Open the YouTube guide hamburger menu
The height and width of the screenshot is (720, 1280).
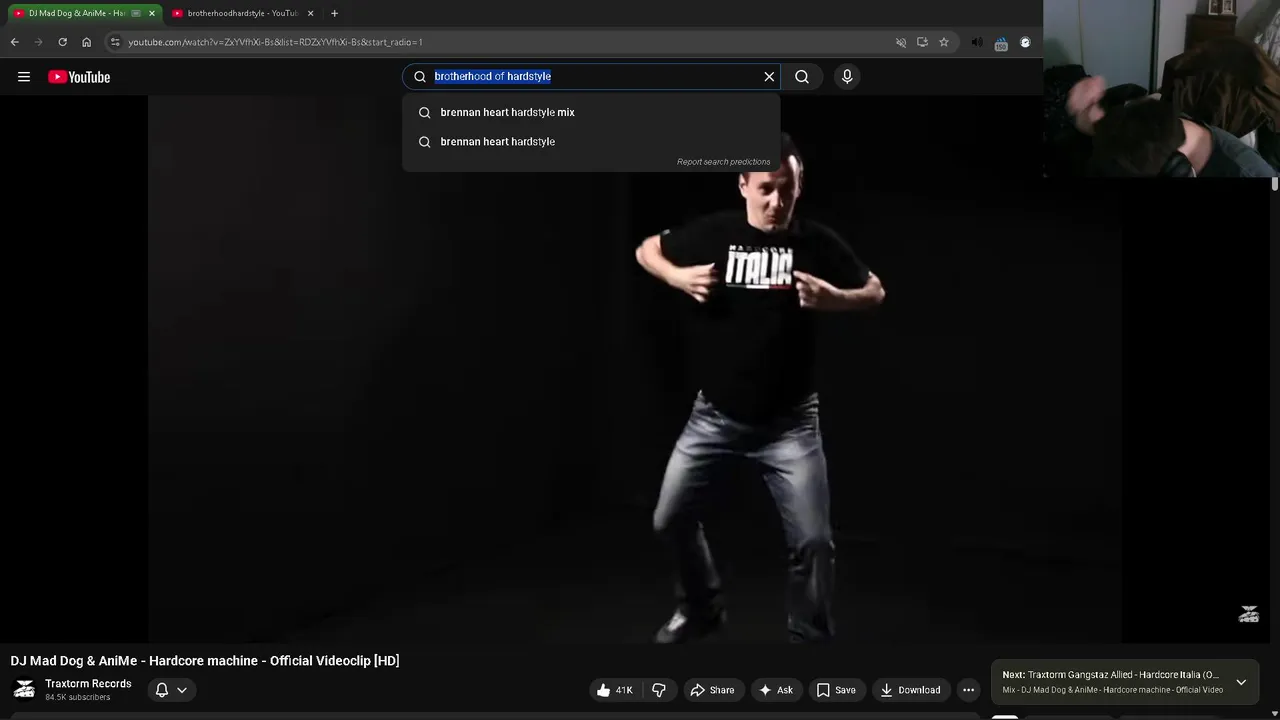click(x=24, y=77)
